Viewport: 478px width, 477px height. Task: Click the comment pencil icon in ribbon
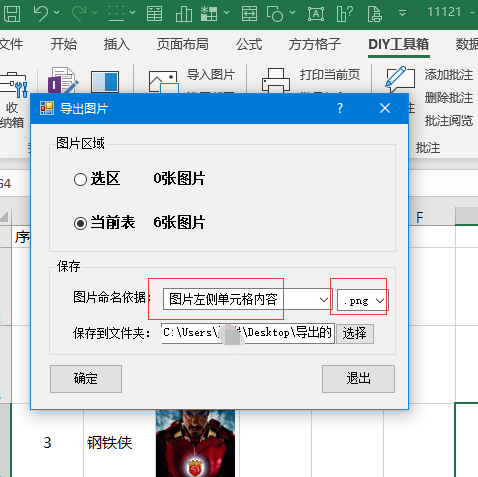[400, 80]
